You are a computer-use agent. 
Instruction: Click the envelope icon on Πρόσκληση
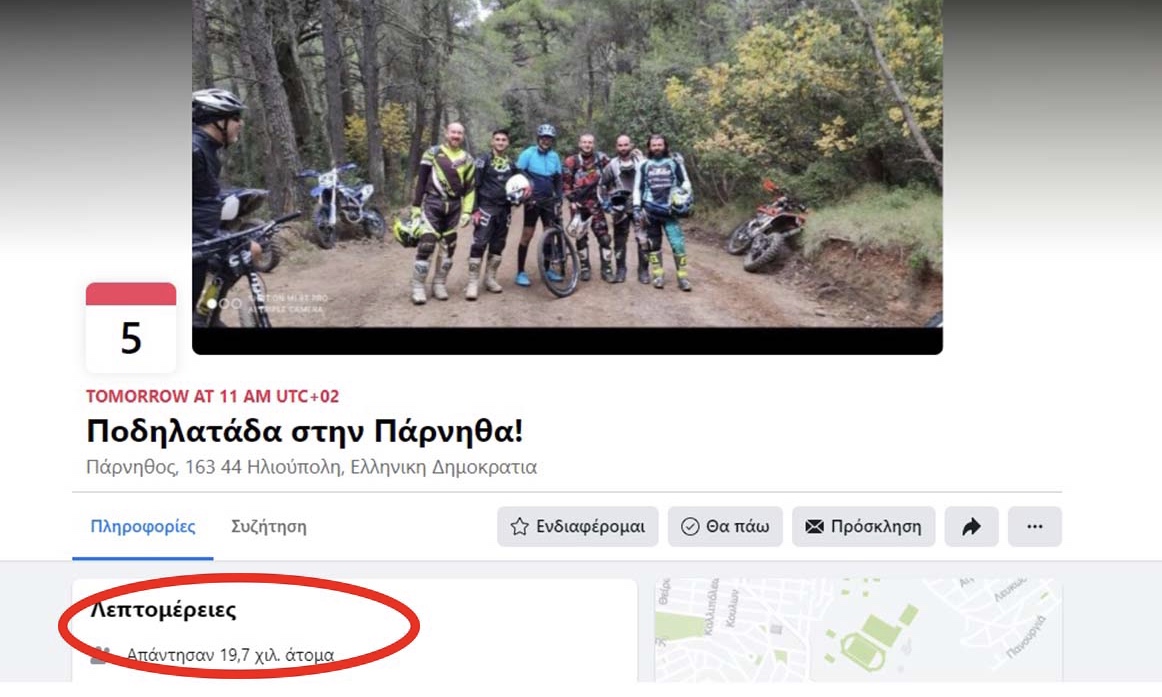pos(814,527)
